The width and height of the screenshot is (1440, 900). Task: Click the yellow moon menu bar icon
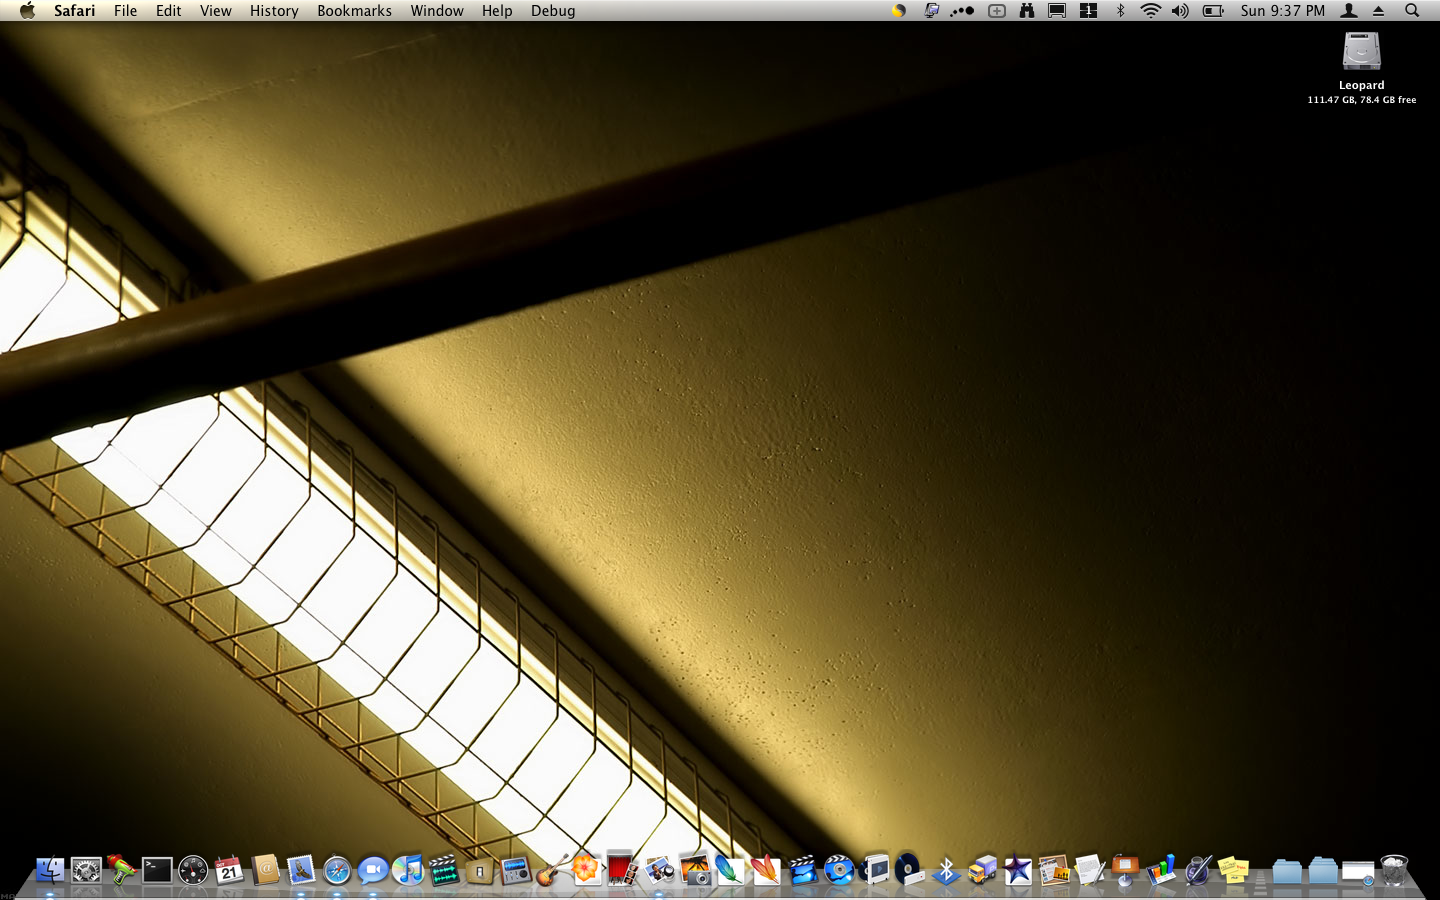coord(899,11)
